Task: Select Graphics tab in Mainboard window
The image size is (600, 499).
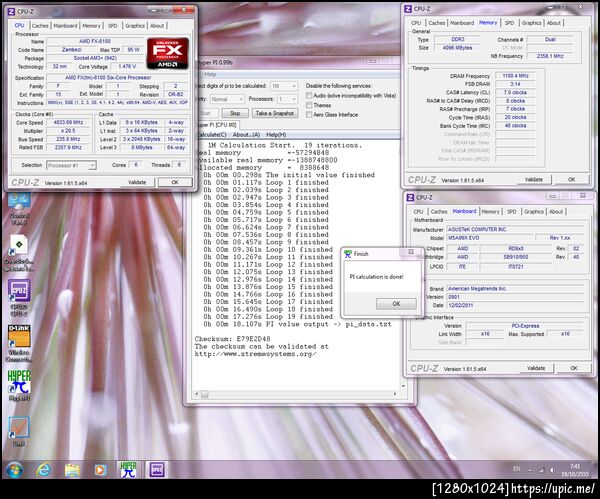Action: pyautogui.click(x=534, y=212)
